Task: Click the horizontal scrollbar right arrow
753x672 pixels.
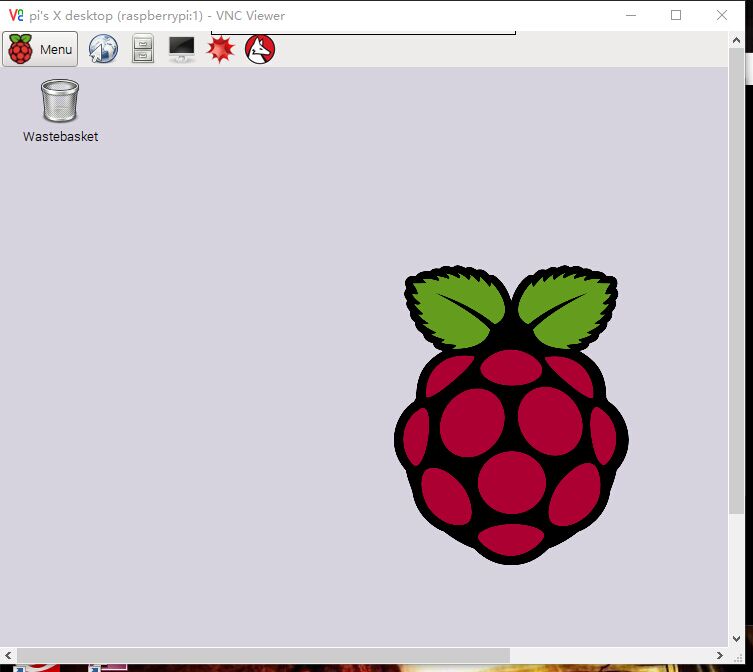Action: [719, 655]
